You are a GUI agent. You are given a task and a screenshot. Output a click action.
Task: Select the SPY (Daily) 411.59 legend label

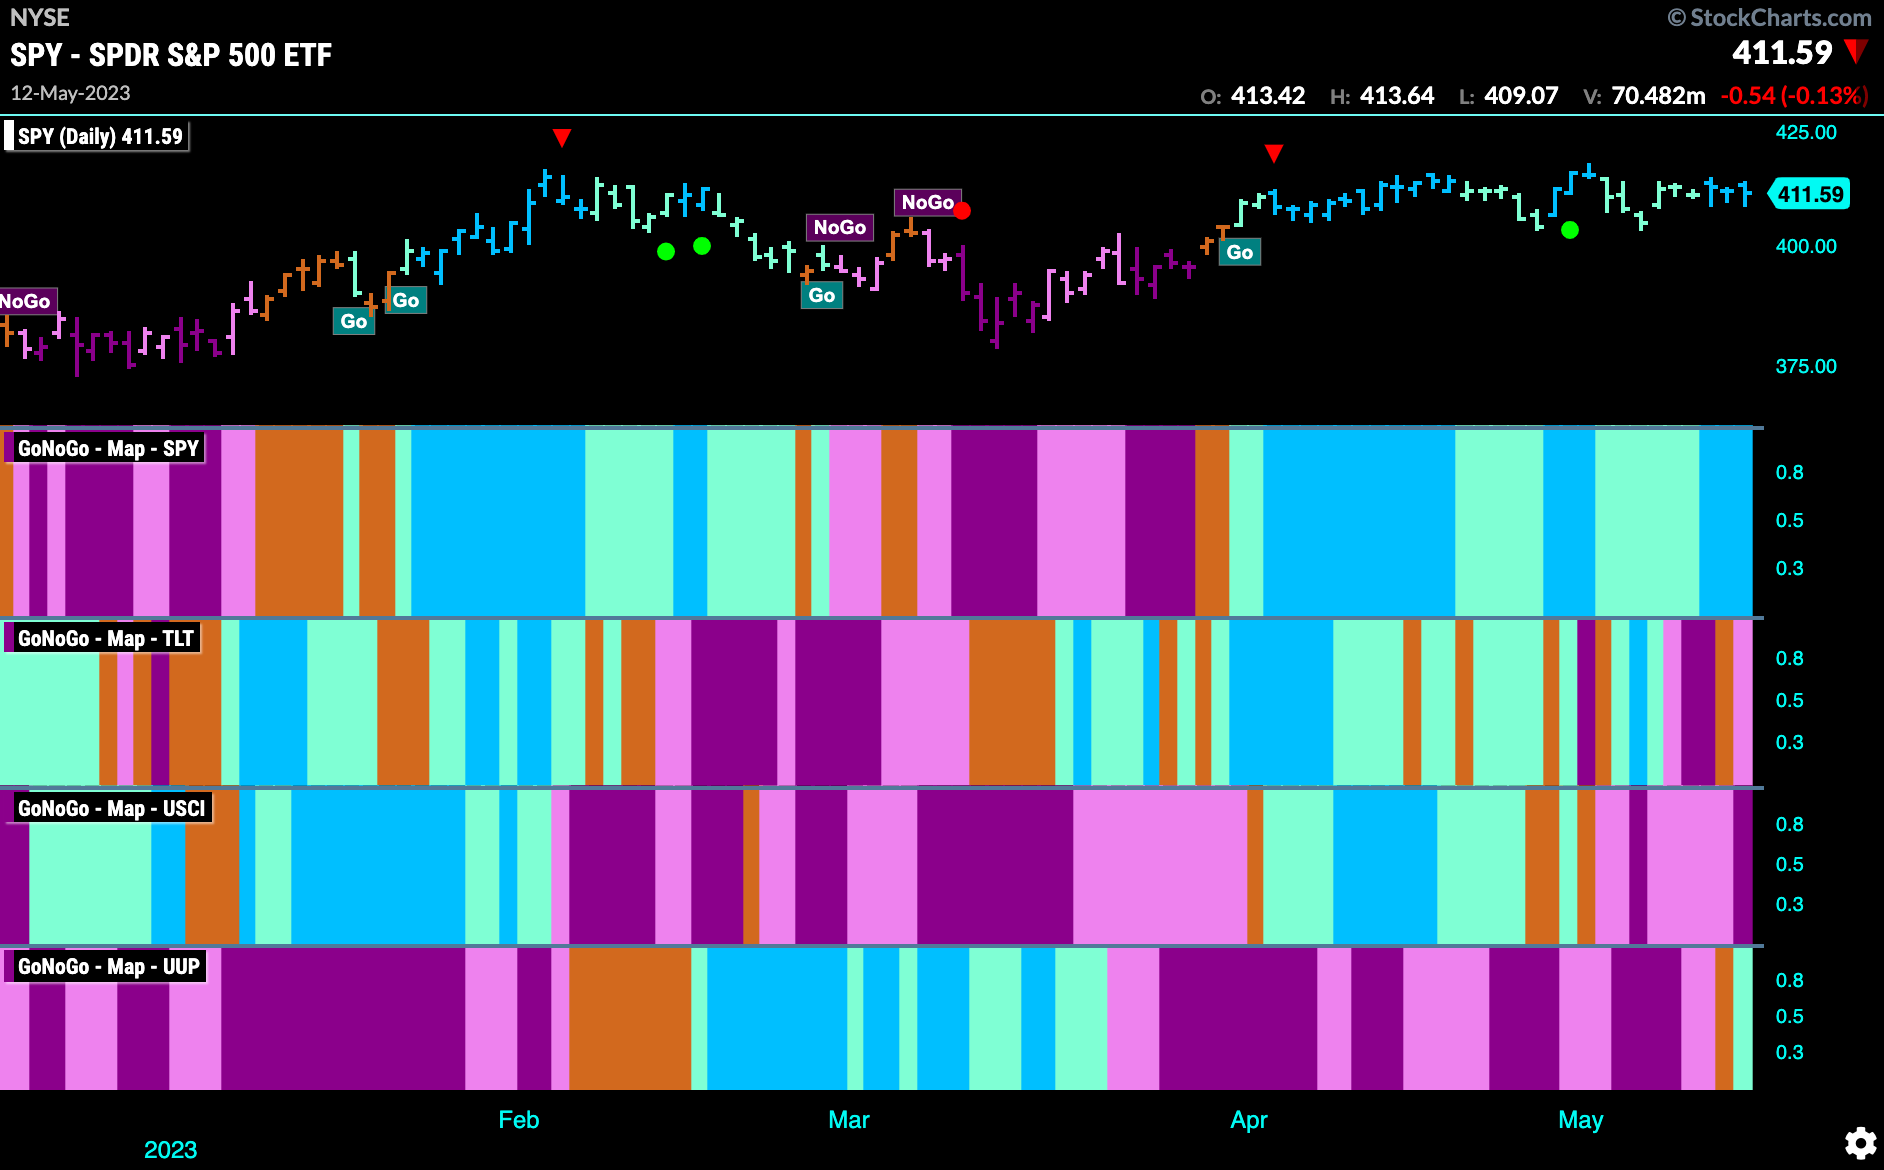(97, 136)
